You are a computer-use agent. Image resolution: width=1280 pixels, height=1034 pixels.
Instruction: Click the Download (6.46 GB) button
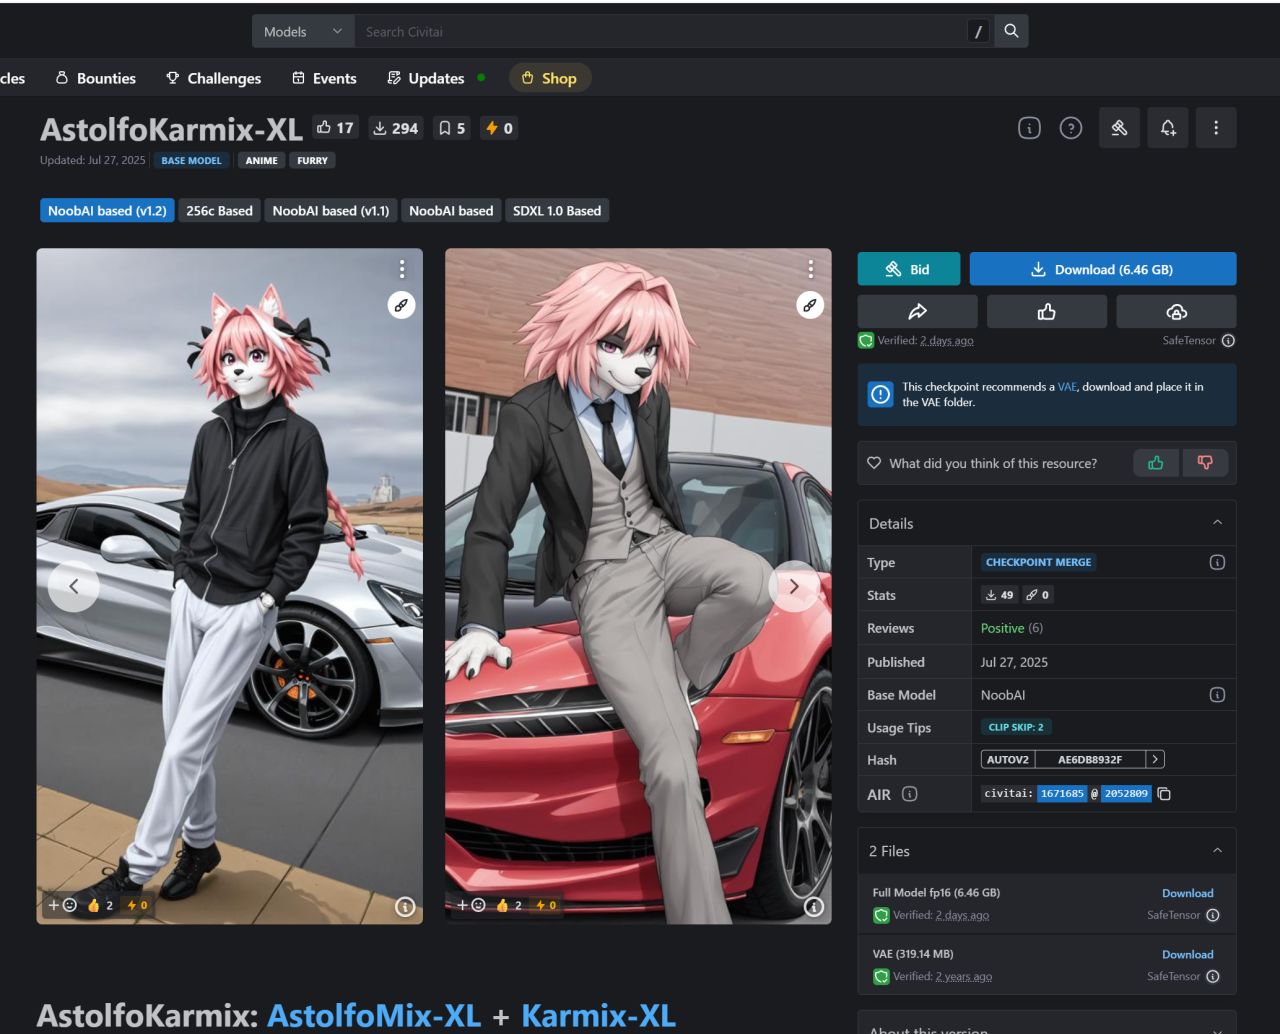[1103, 269]
